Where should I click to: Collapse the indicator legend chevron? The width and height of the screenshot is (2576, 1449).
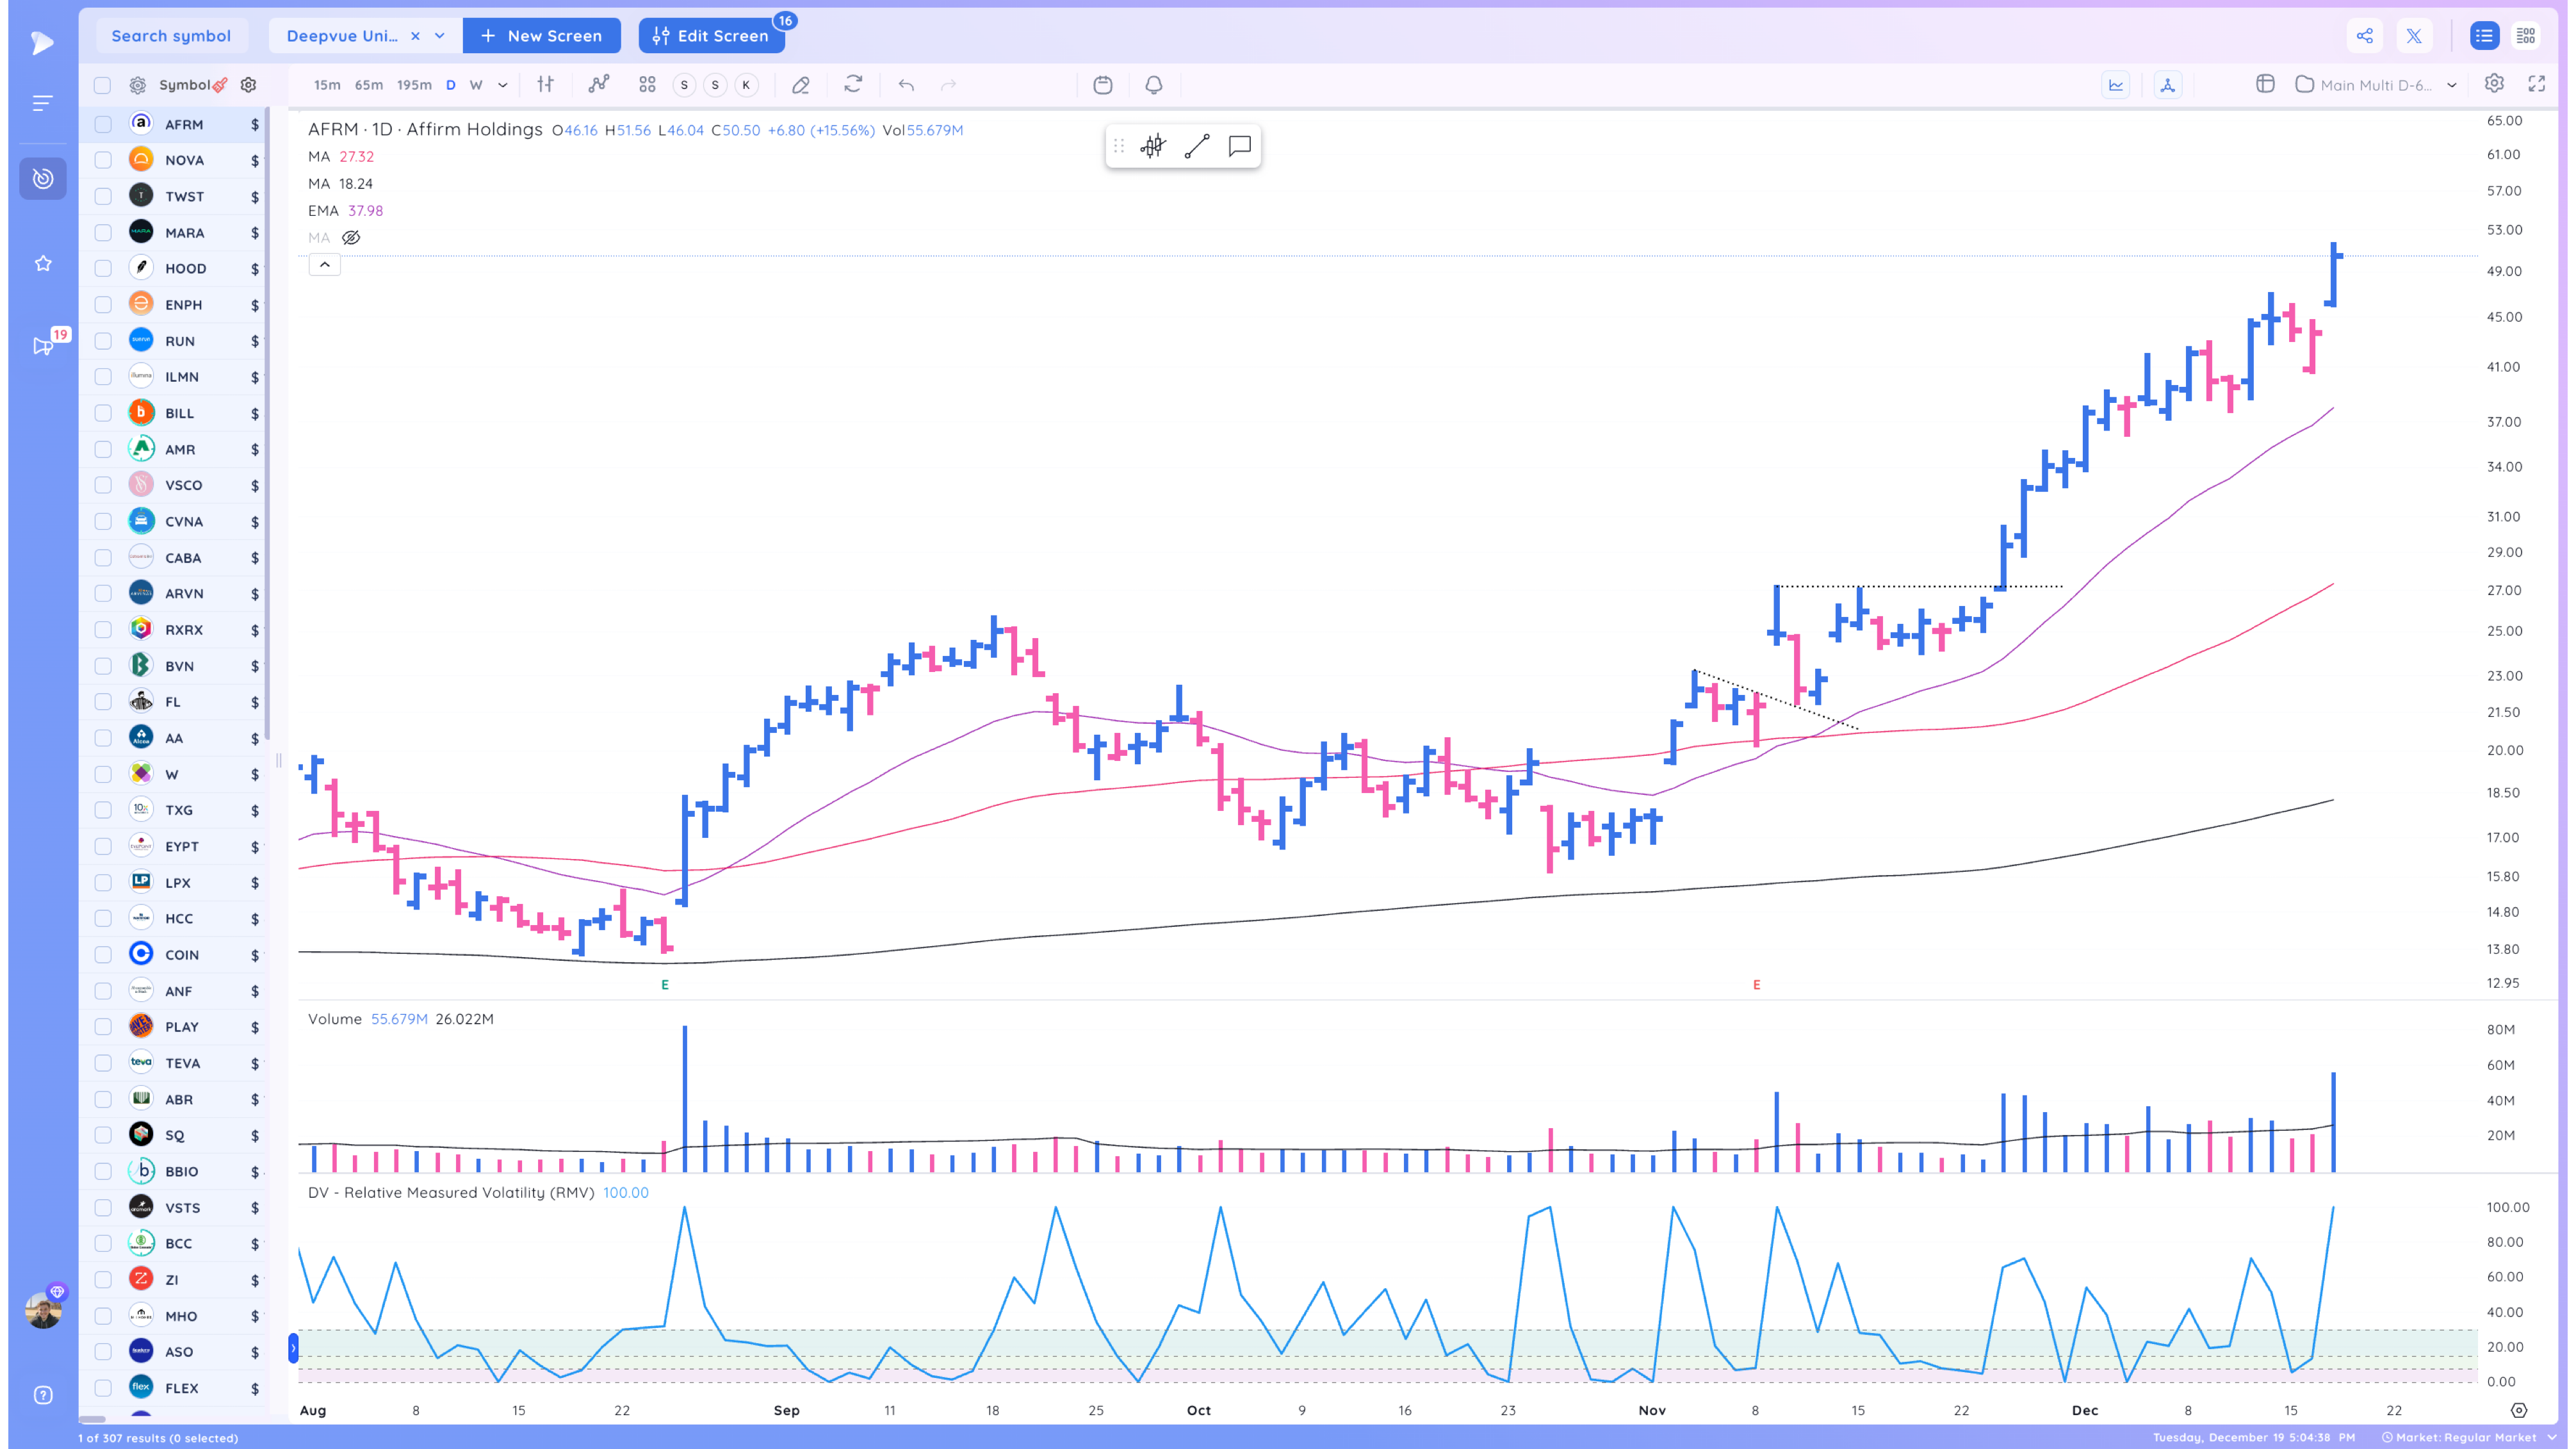coord(325,265)
